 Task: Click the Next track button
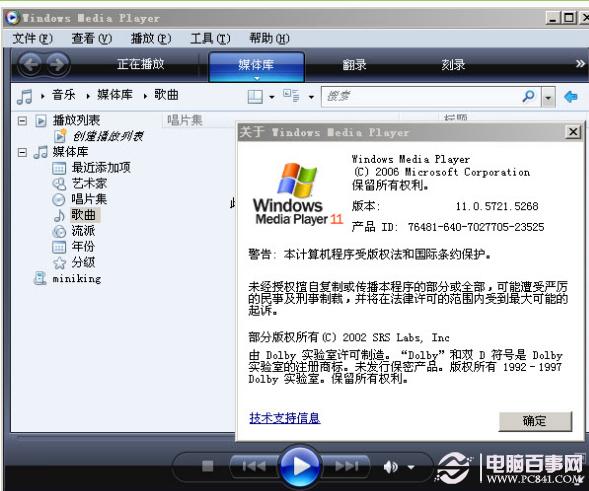346,466
